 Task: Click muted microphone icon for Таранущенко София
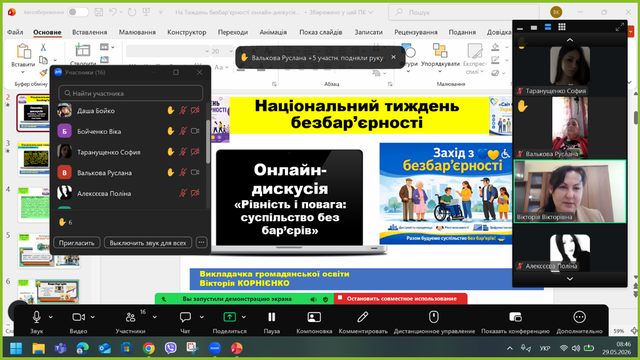pyautogui.click(x=183, y=152)
